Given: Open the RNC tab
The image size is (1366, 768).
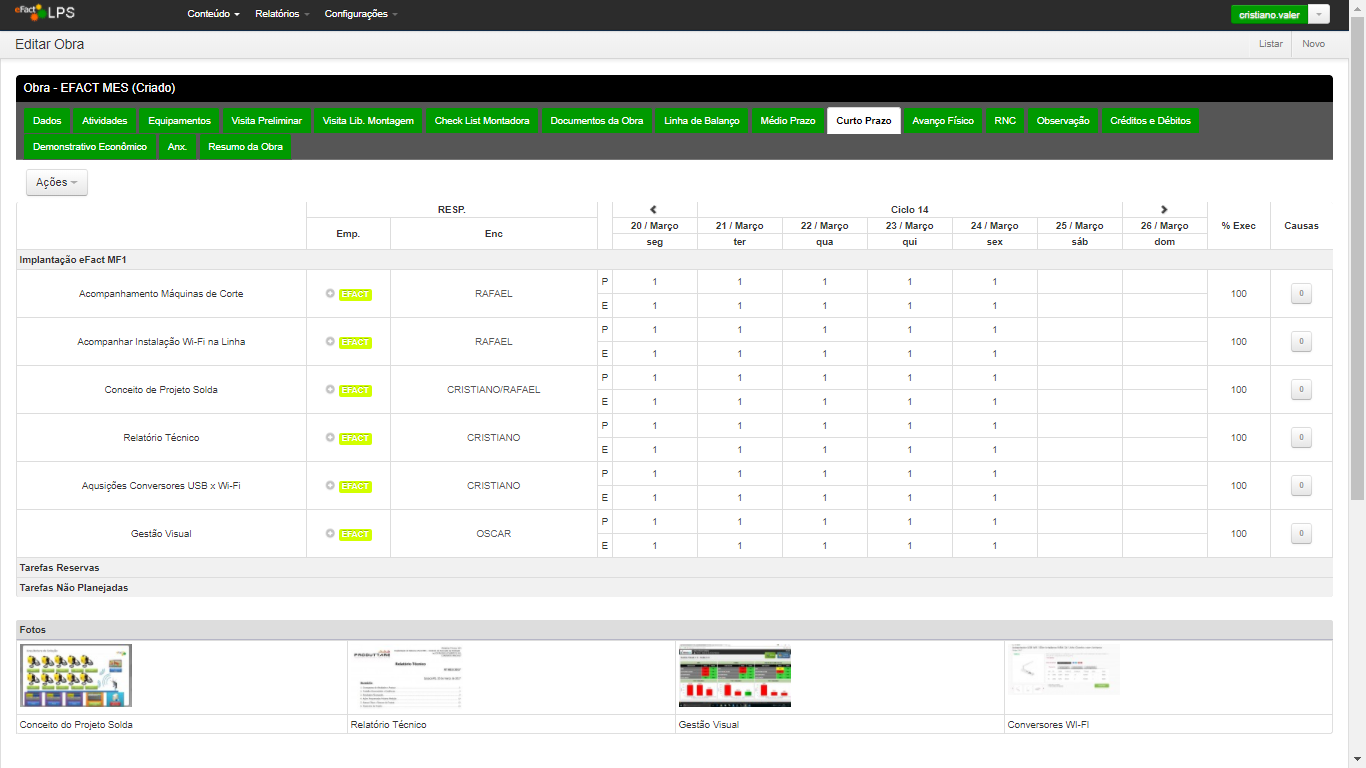Looking at the screenshot, I should point(1005,121).
